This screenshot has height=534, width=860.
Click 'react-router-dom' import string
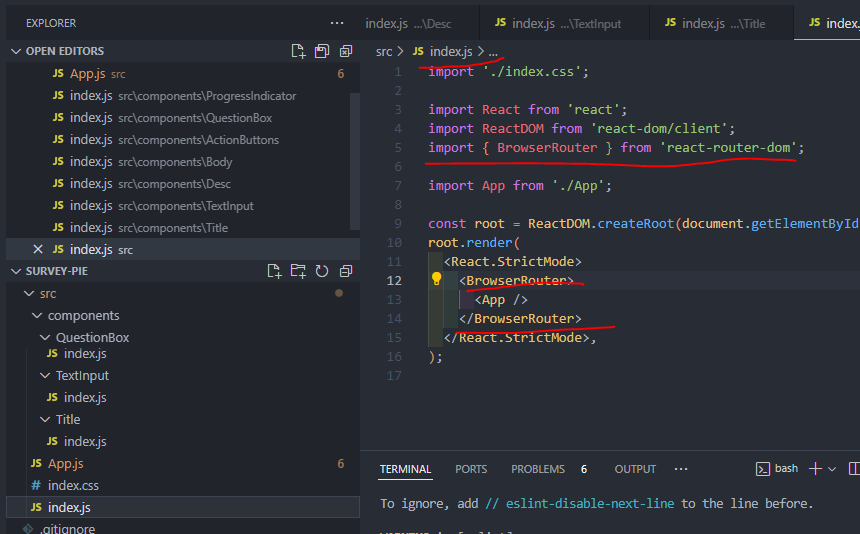point(728,147)
